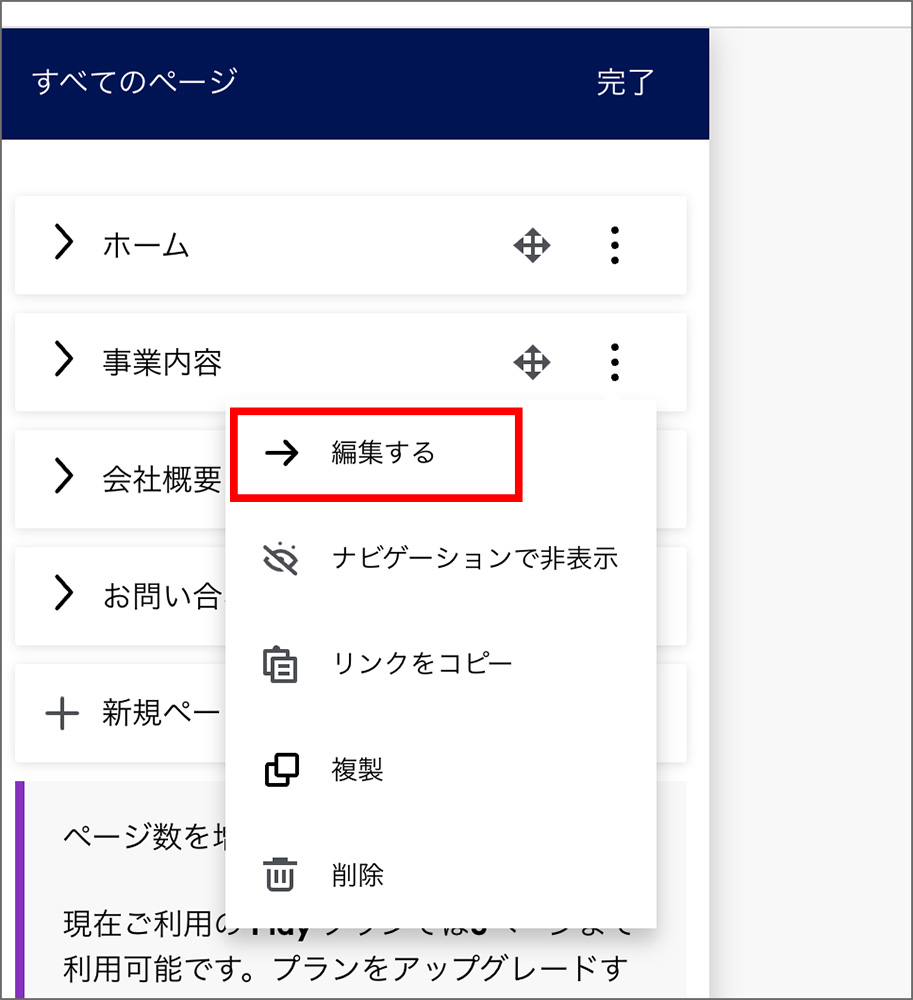Screen dimensions: 913x1000
Task: Choose 複製 to duplicate the page
Action: pyautogui.click(x=441, y=770)
